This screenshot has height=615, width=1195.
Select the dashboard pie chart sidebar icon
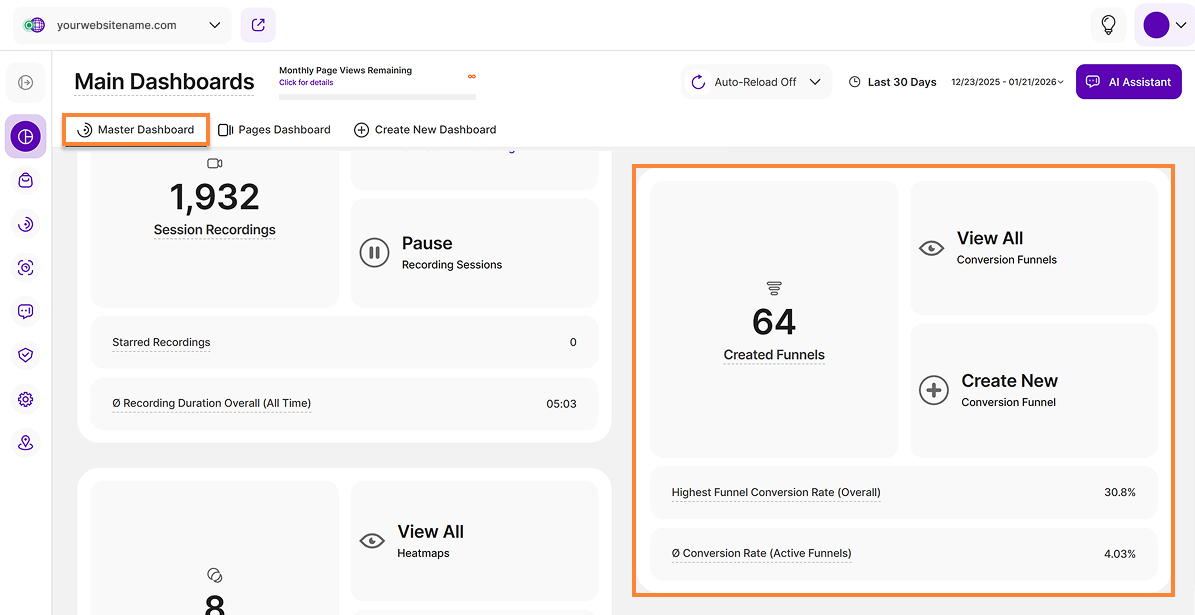pyautogui.click(x=26, y=136)
